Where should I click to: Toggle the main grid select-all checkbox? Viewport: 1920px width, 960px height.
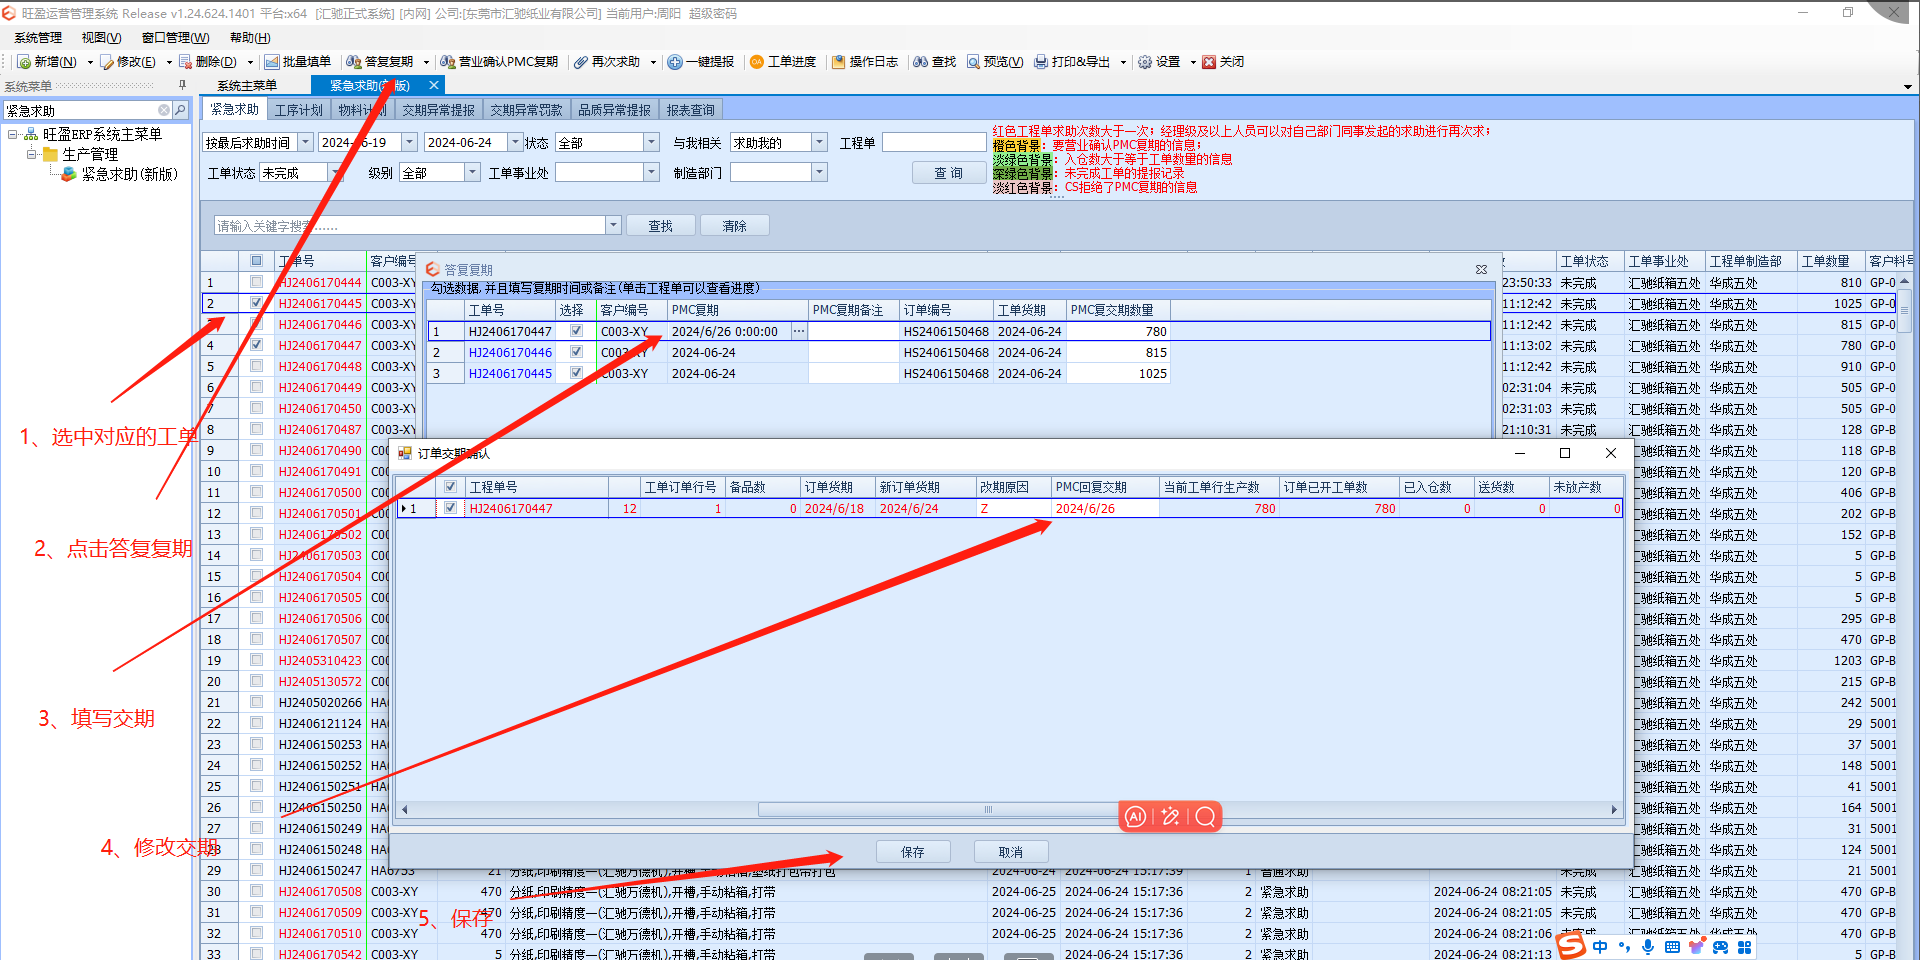(x=257, y=261)
